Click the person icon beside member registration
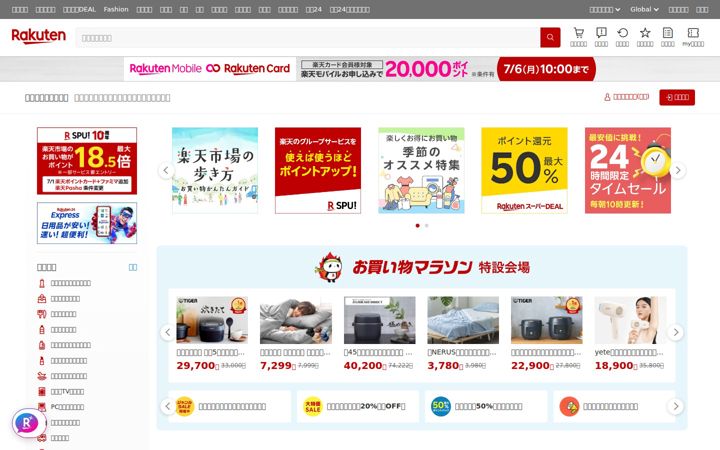720x450 pixels. pos(607,97)
